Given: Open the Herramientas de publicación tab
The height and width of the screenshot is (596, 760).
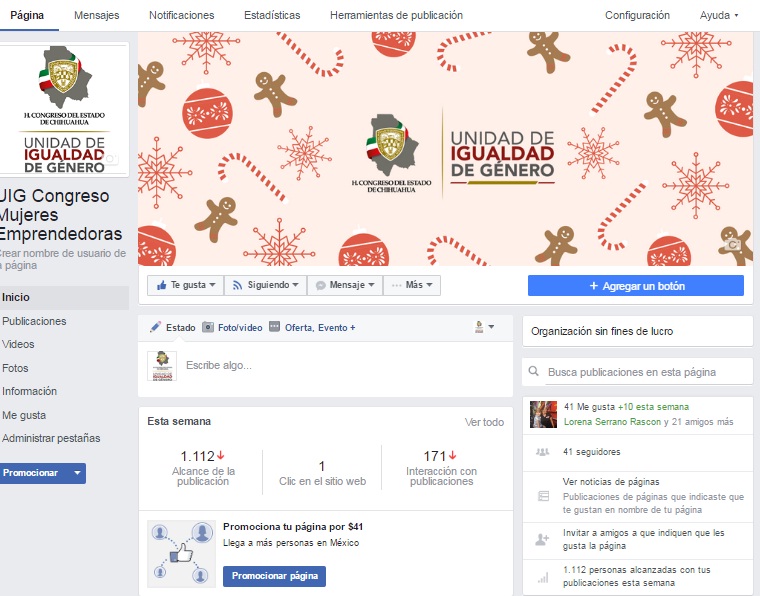Looking at the screenshot, I should point(396,15).
